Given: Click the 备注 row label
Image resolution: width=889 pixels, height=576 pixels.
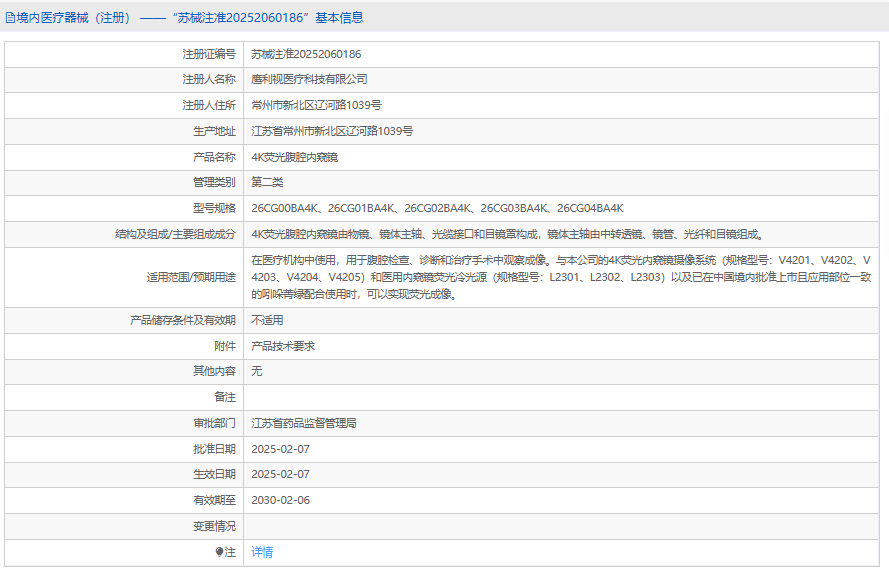Looking at the screenshot, I should point(225,397).
